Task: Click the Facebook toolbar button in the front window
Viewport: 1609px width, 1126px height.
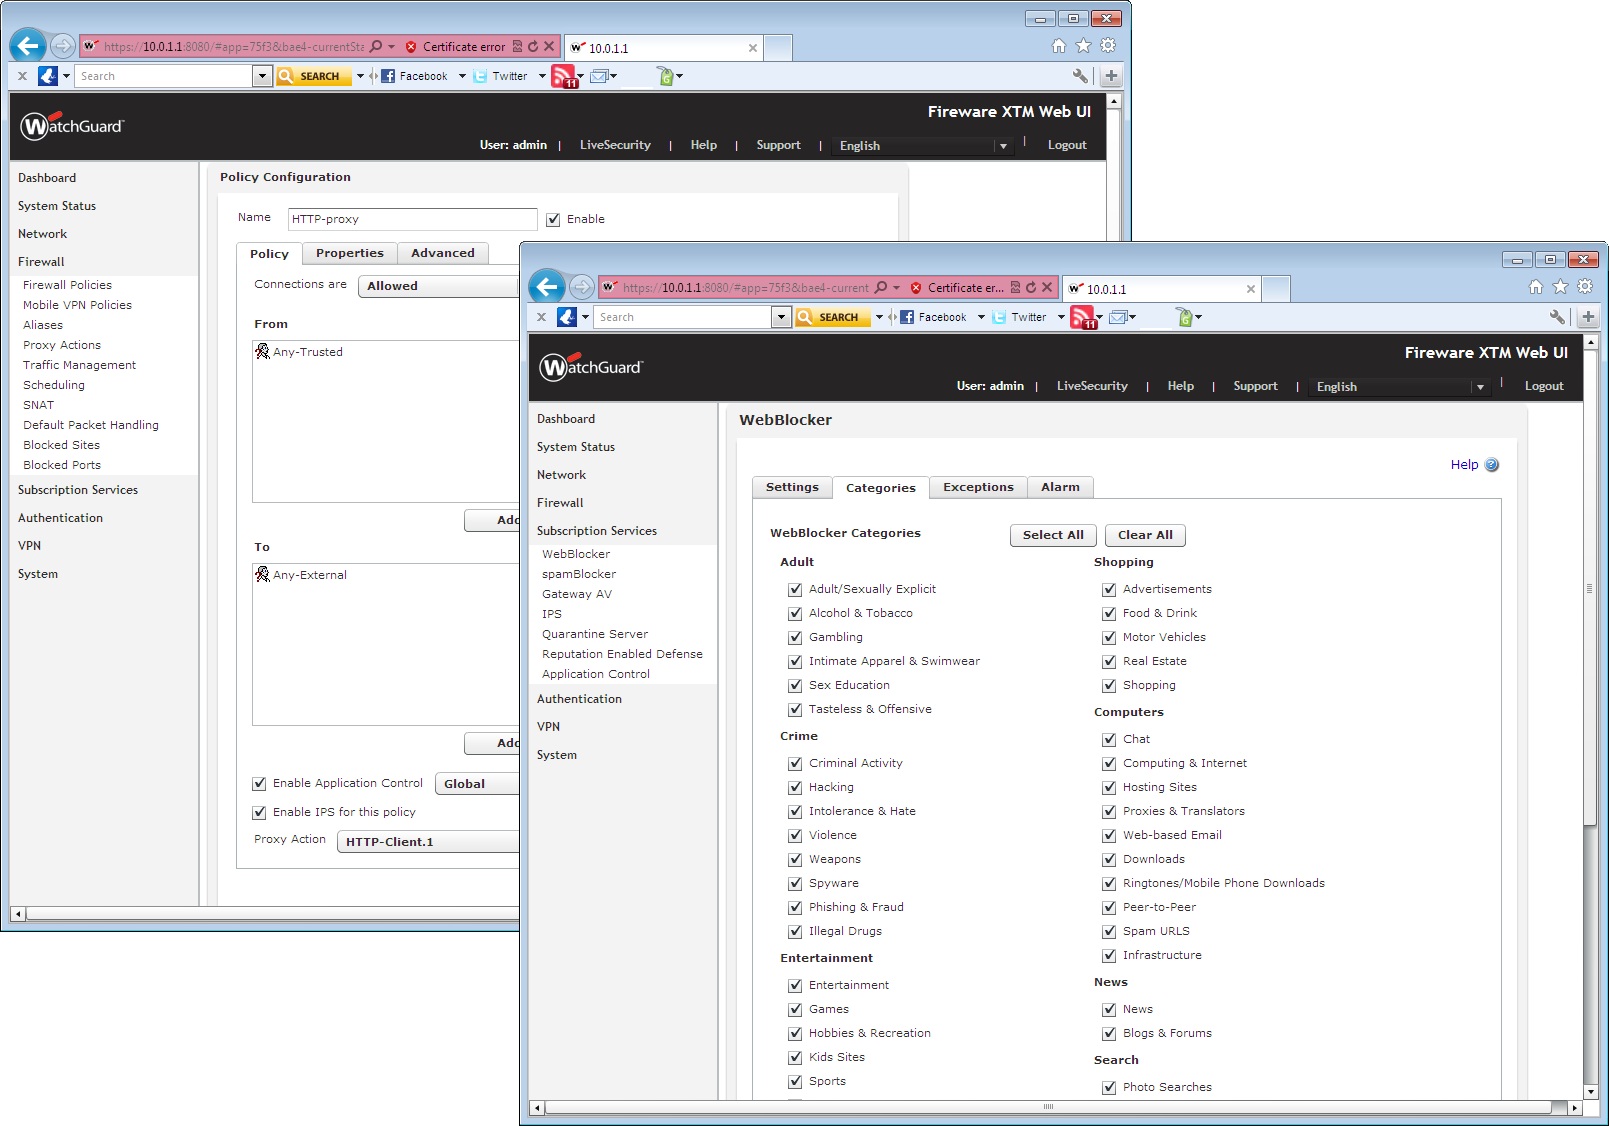Action: pos(934,317)
